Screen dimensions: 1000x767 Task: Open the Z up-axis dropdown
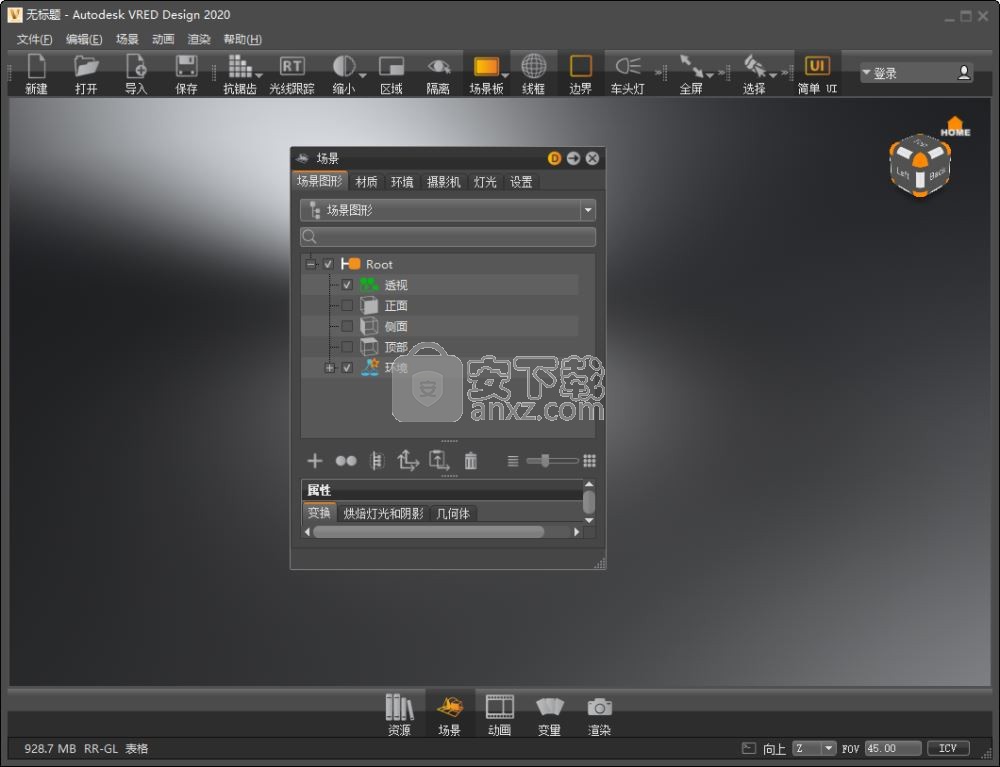[x=814, y=748]
